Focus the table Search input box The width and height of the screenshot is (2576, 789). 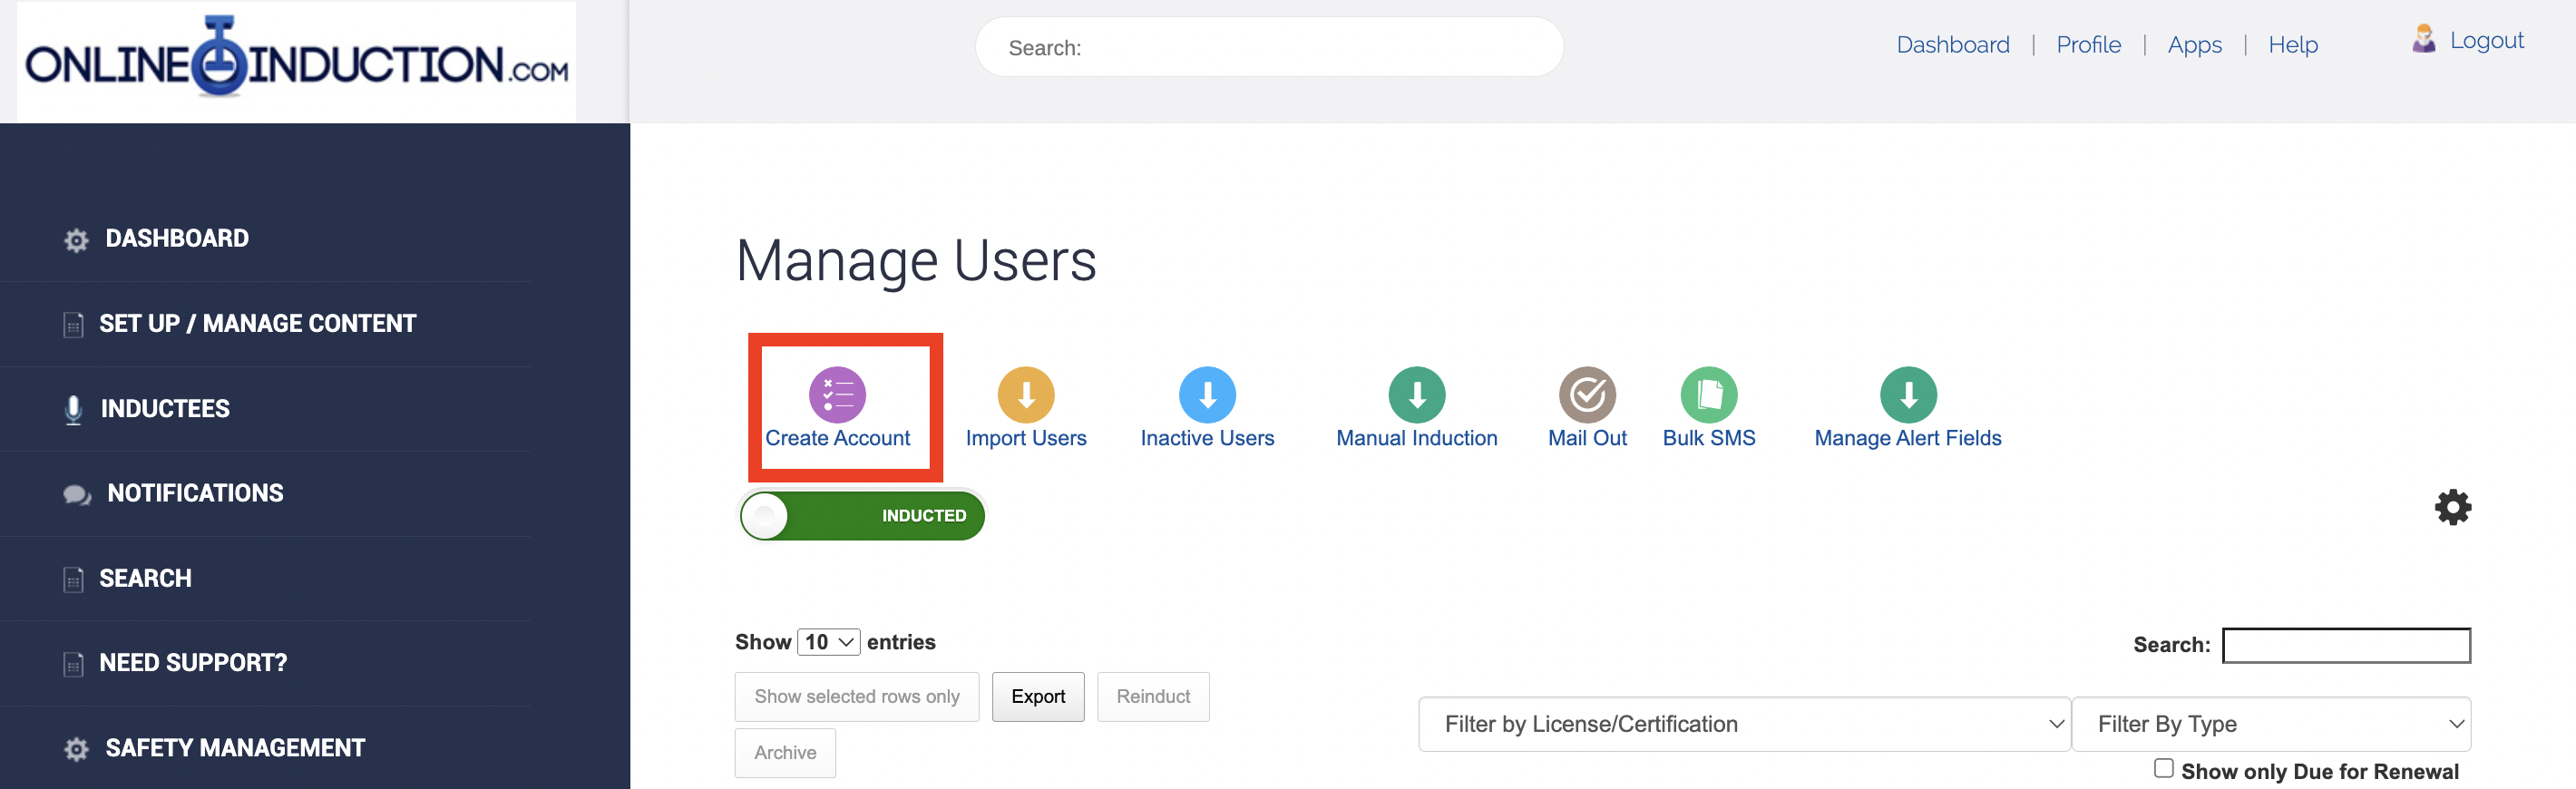click(x=2346, y=645)
